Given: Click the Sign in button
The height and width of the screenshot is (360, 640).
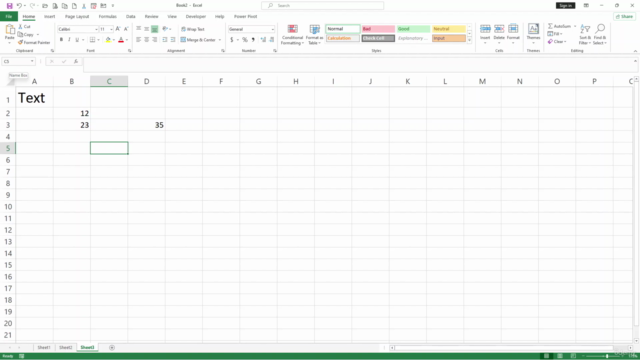Looking at the screenshot, I should (x=565, y=5).
